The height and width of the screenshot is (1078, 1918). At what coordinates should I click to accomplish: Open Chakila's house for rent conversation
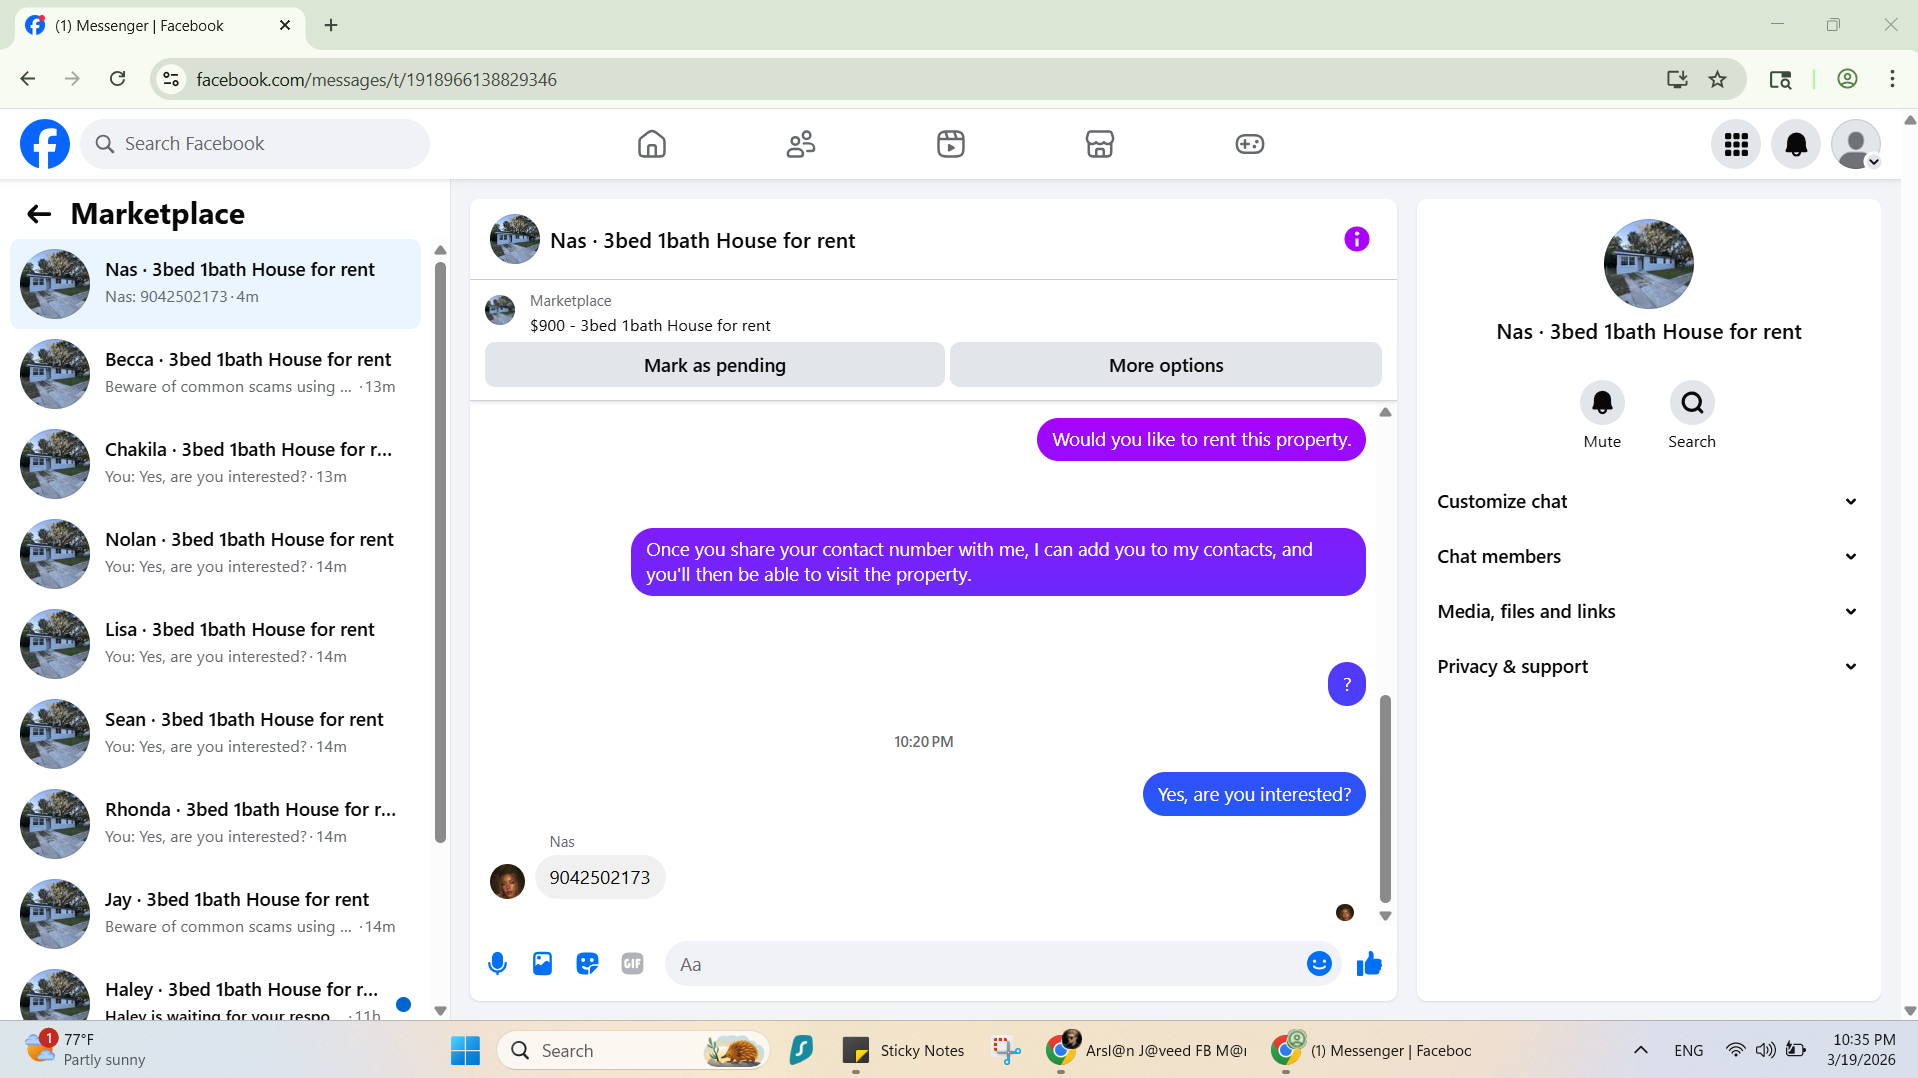pos(215,463)
